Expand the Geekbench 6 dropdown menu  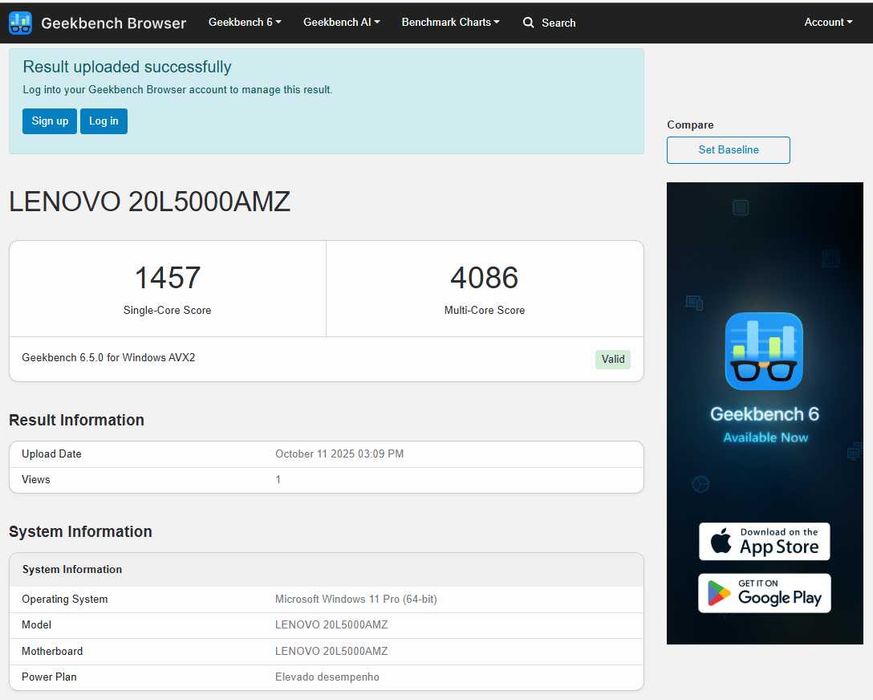click(x=244, y=22)
